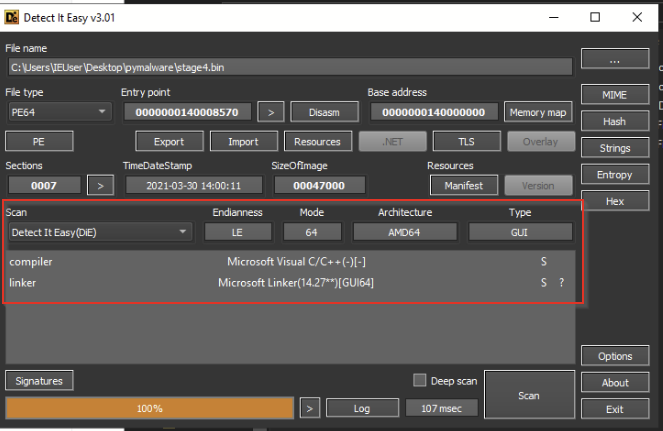Viewport: 663px width, 431px height.
Task: Open the sections arrow button
Action: click(x=101, y=186)
